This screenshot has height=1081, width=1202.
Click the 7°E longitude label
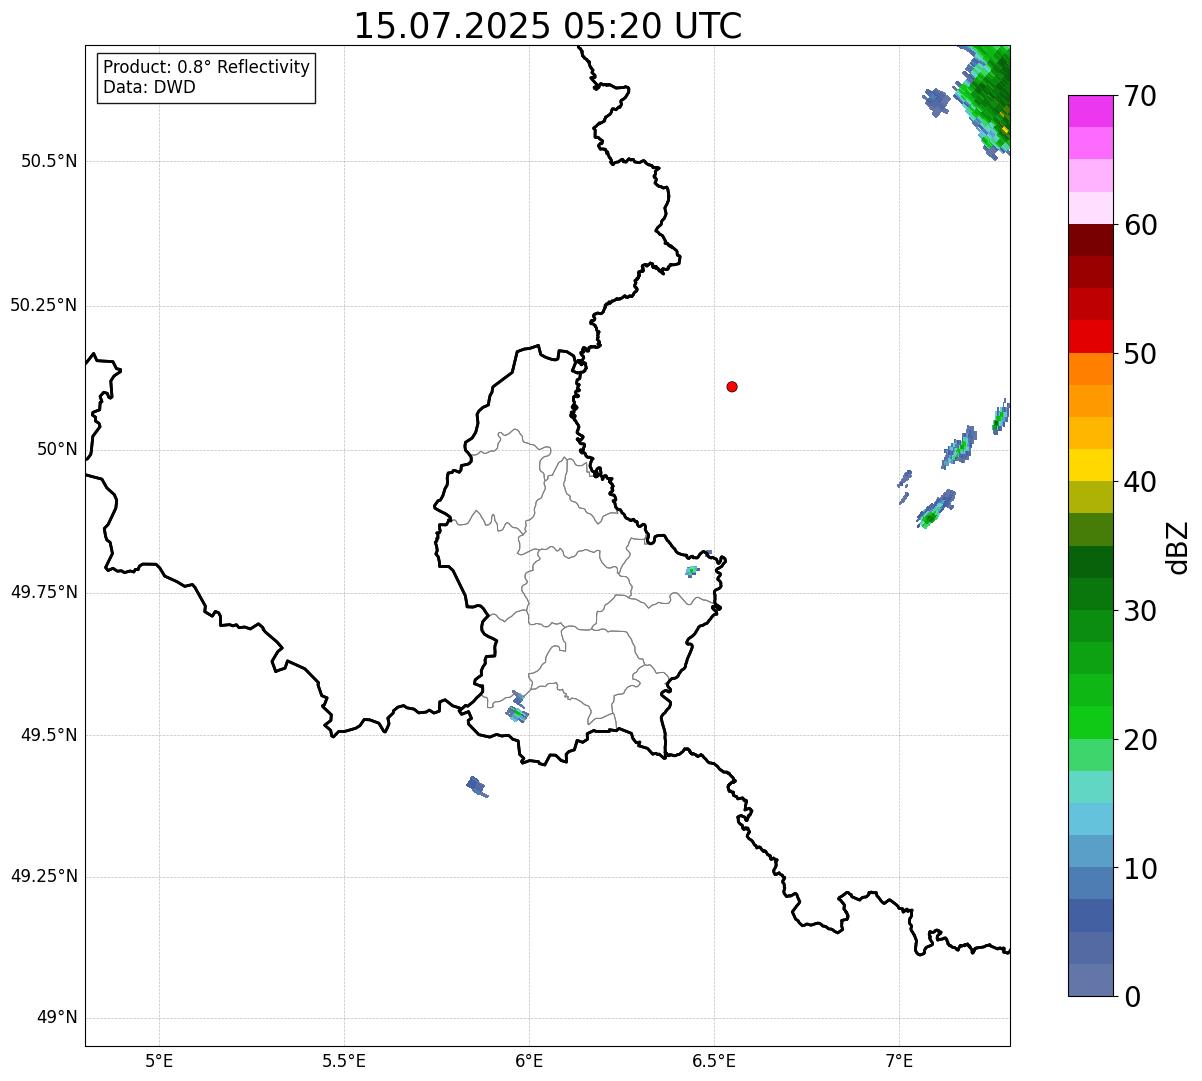pyautogui.click(x=899, y=1060)
